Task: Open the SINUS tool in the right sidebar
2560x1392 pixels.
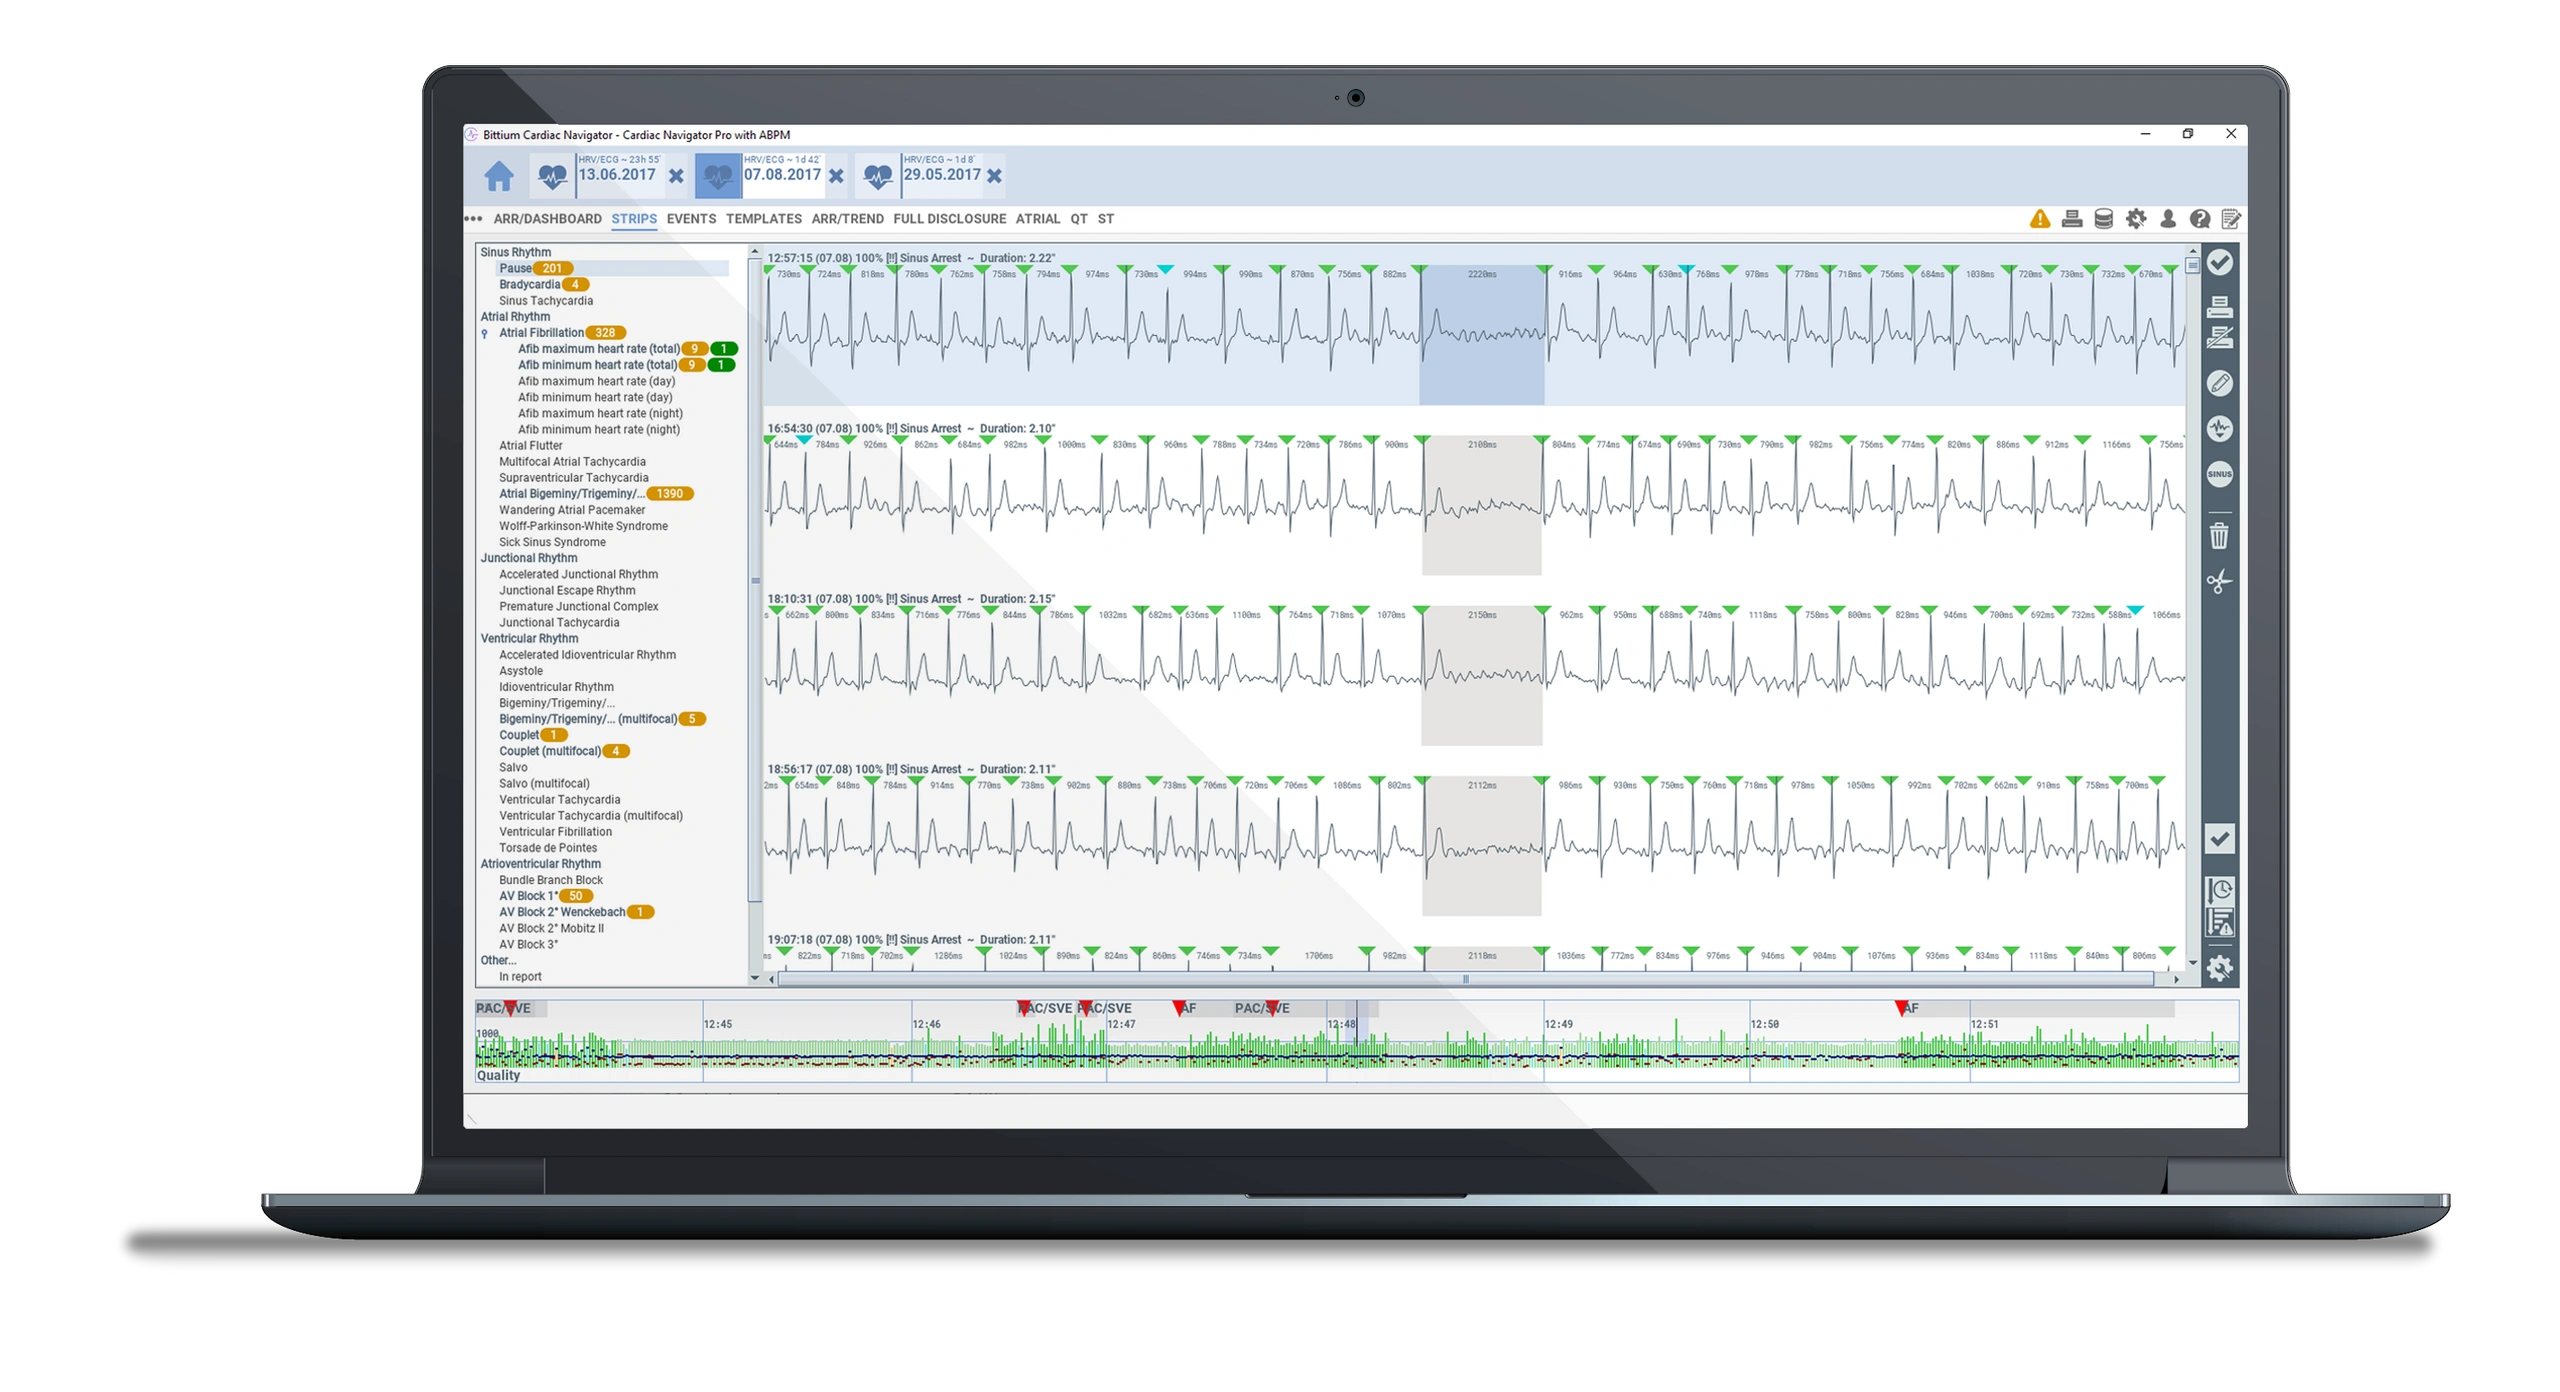Action: click(2220, 474)
